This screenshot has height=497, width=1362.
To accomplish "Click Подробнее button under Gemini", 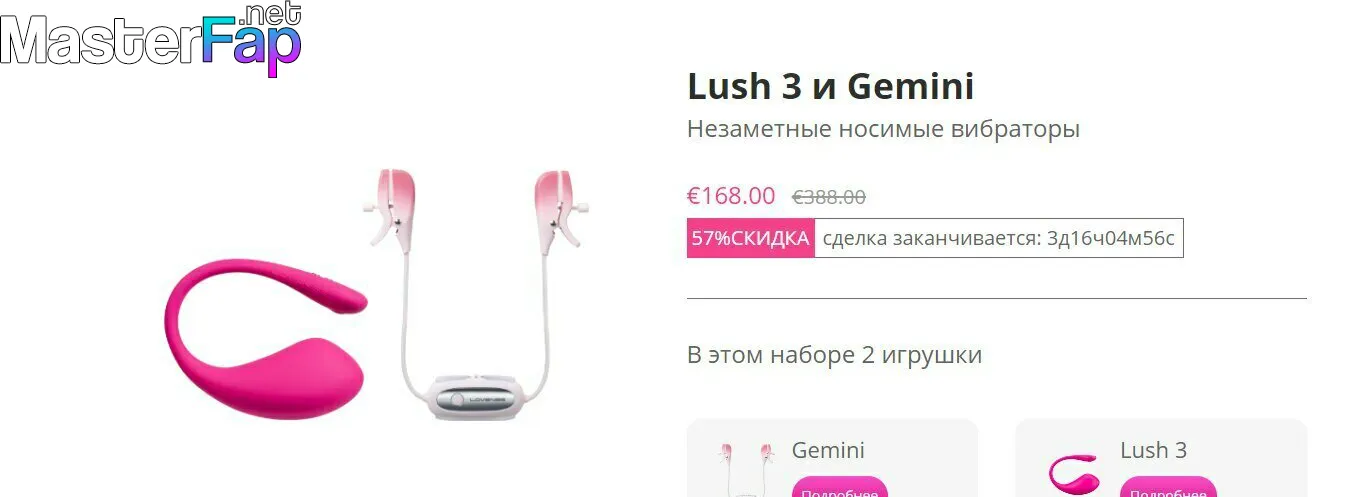I will tap(840, 487).
